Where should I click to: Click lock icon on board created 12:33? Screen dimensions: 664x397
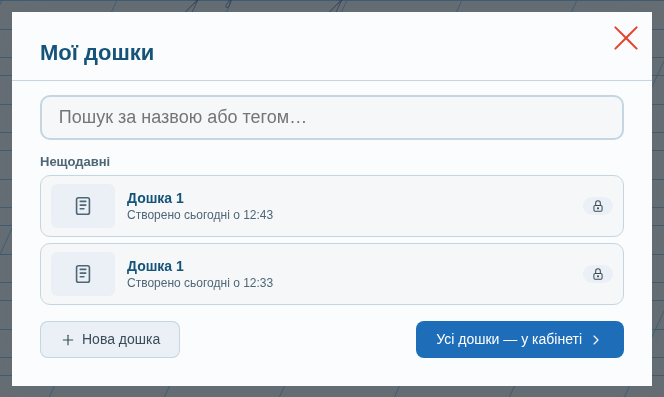[x=598, y=274]
